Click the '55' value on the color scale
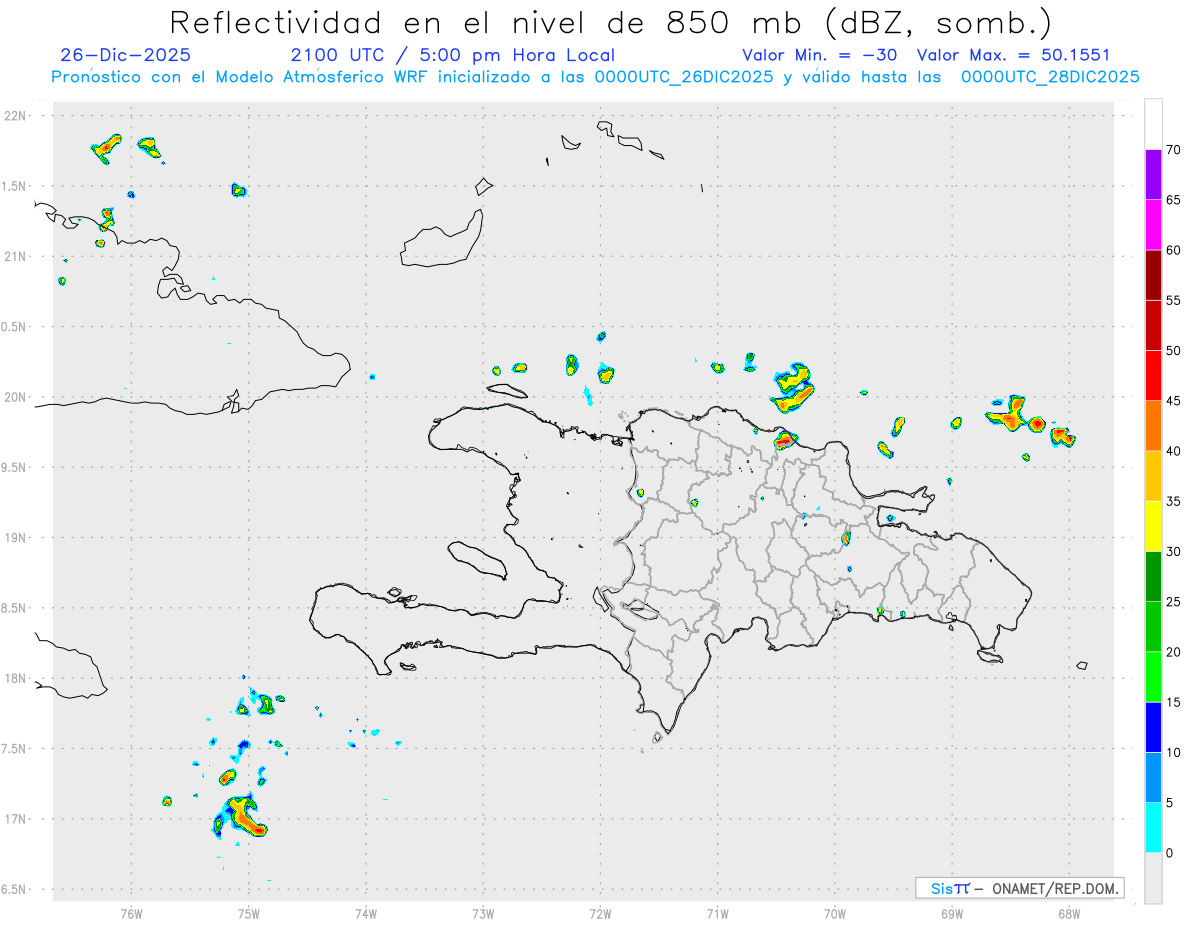The height and width of the screenshot is (927, 1200). (x=1173, y=300)
